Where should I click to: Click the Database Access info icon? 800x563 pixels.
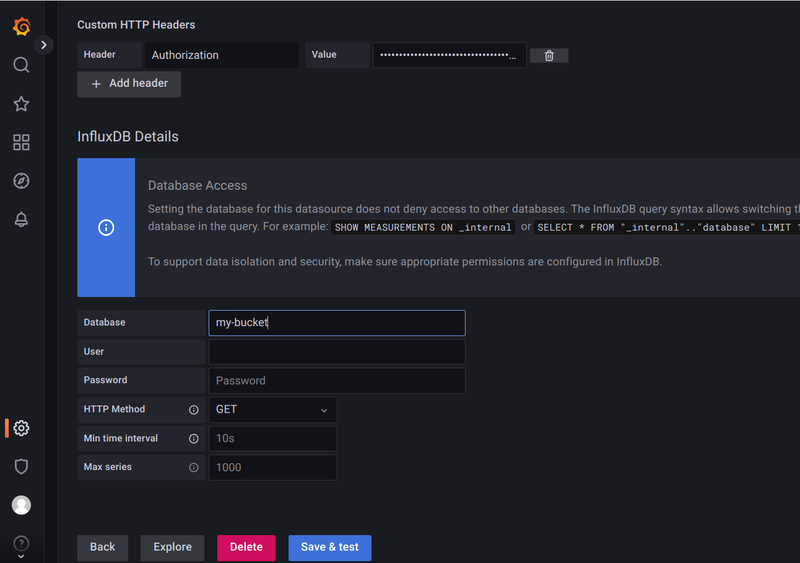(x=106, y=228)
